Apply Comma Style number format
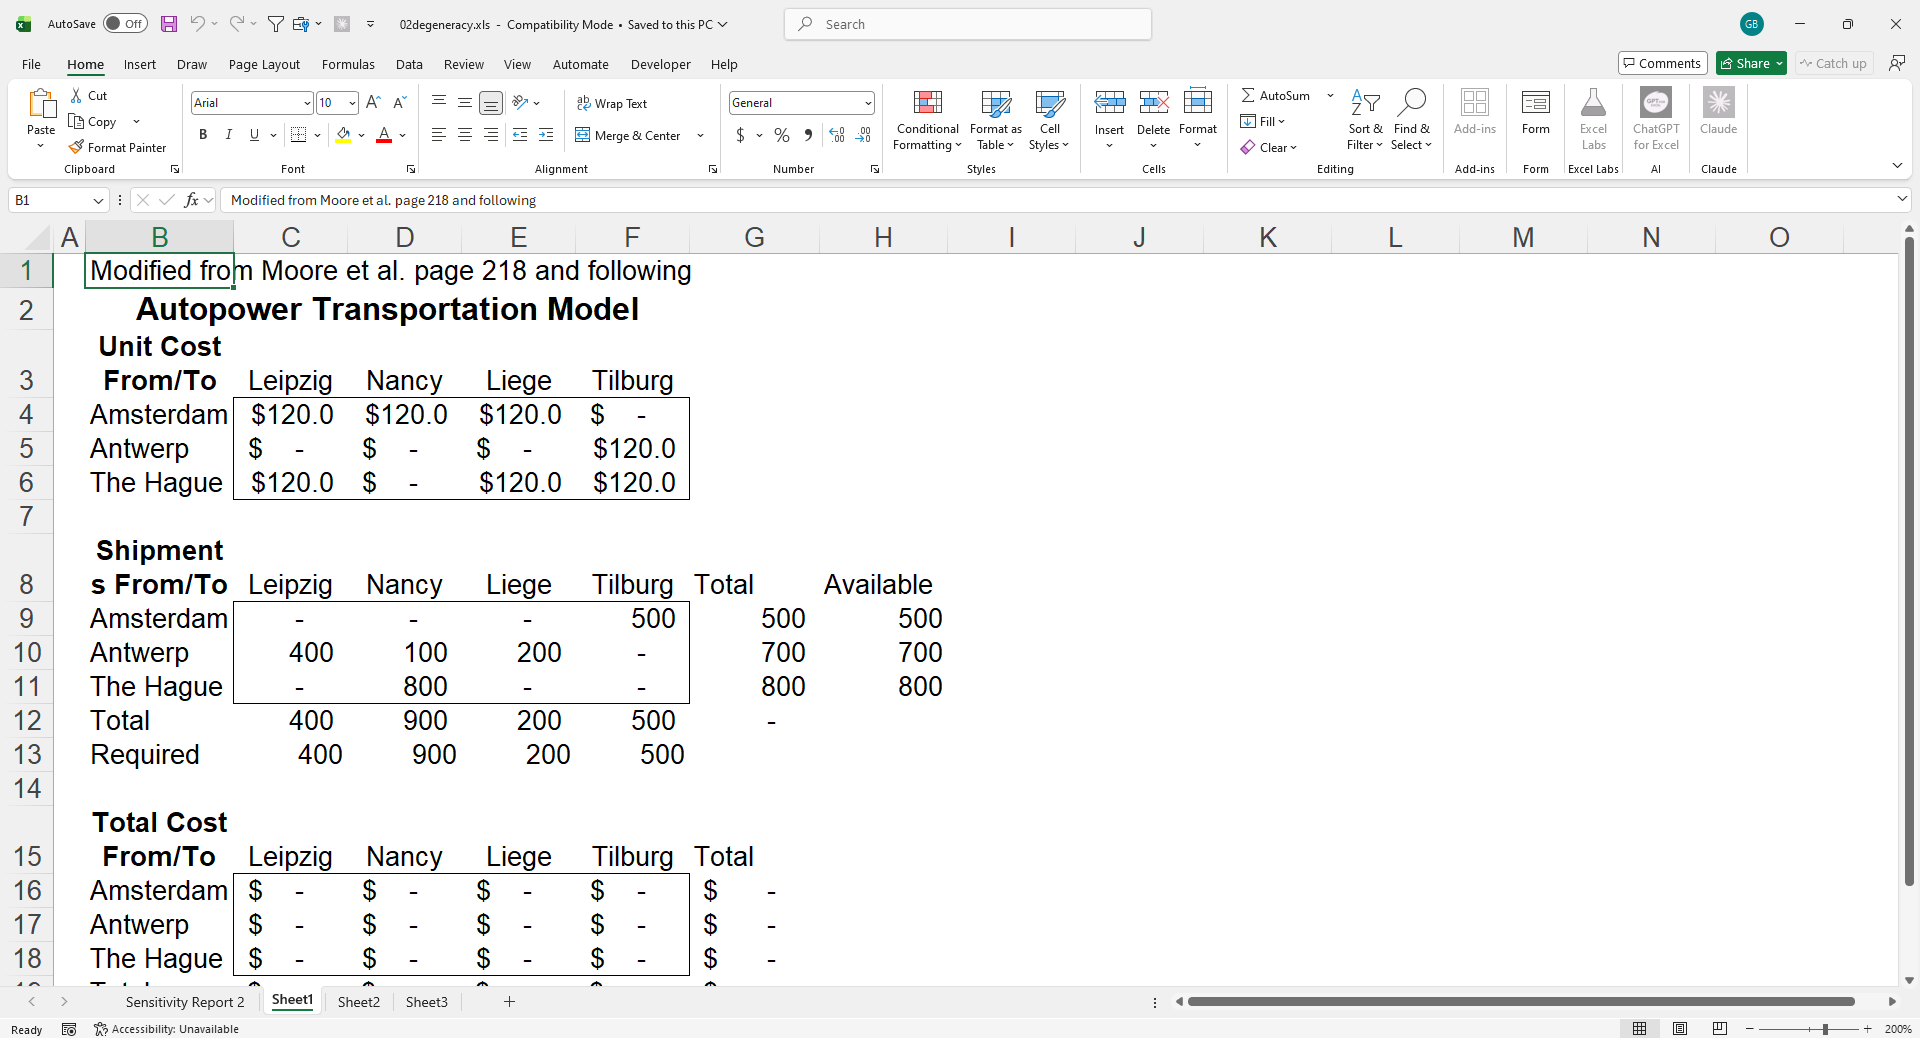The image size is (1920, 1038). click(808, 135)
